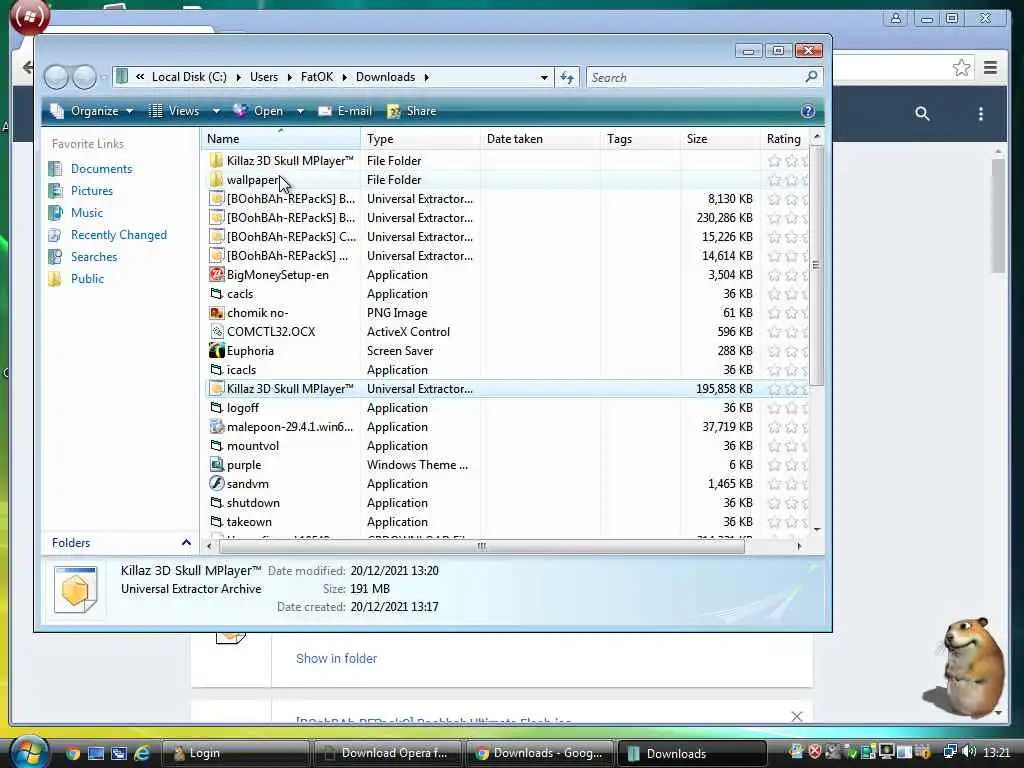
Task: Sort by Rating column header
Action: (x=784, y=138)
